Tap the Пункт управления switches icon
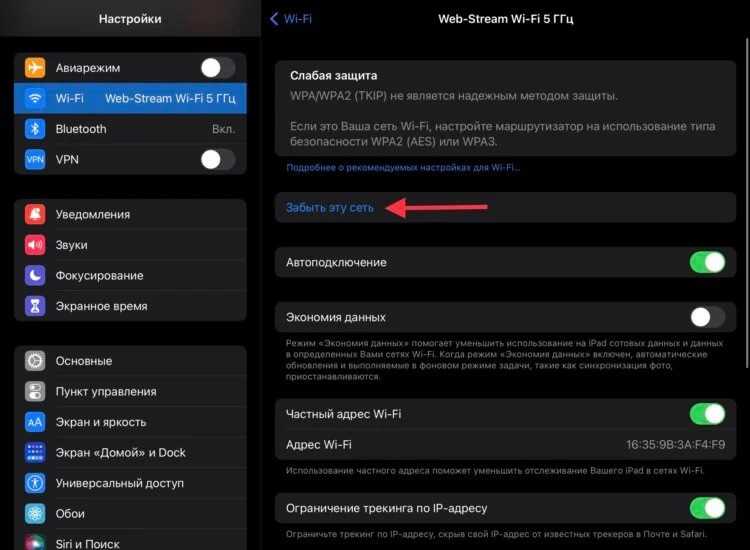This screenshot has width=750, height=550. [35, 391]
